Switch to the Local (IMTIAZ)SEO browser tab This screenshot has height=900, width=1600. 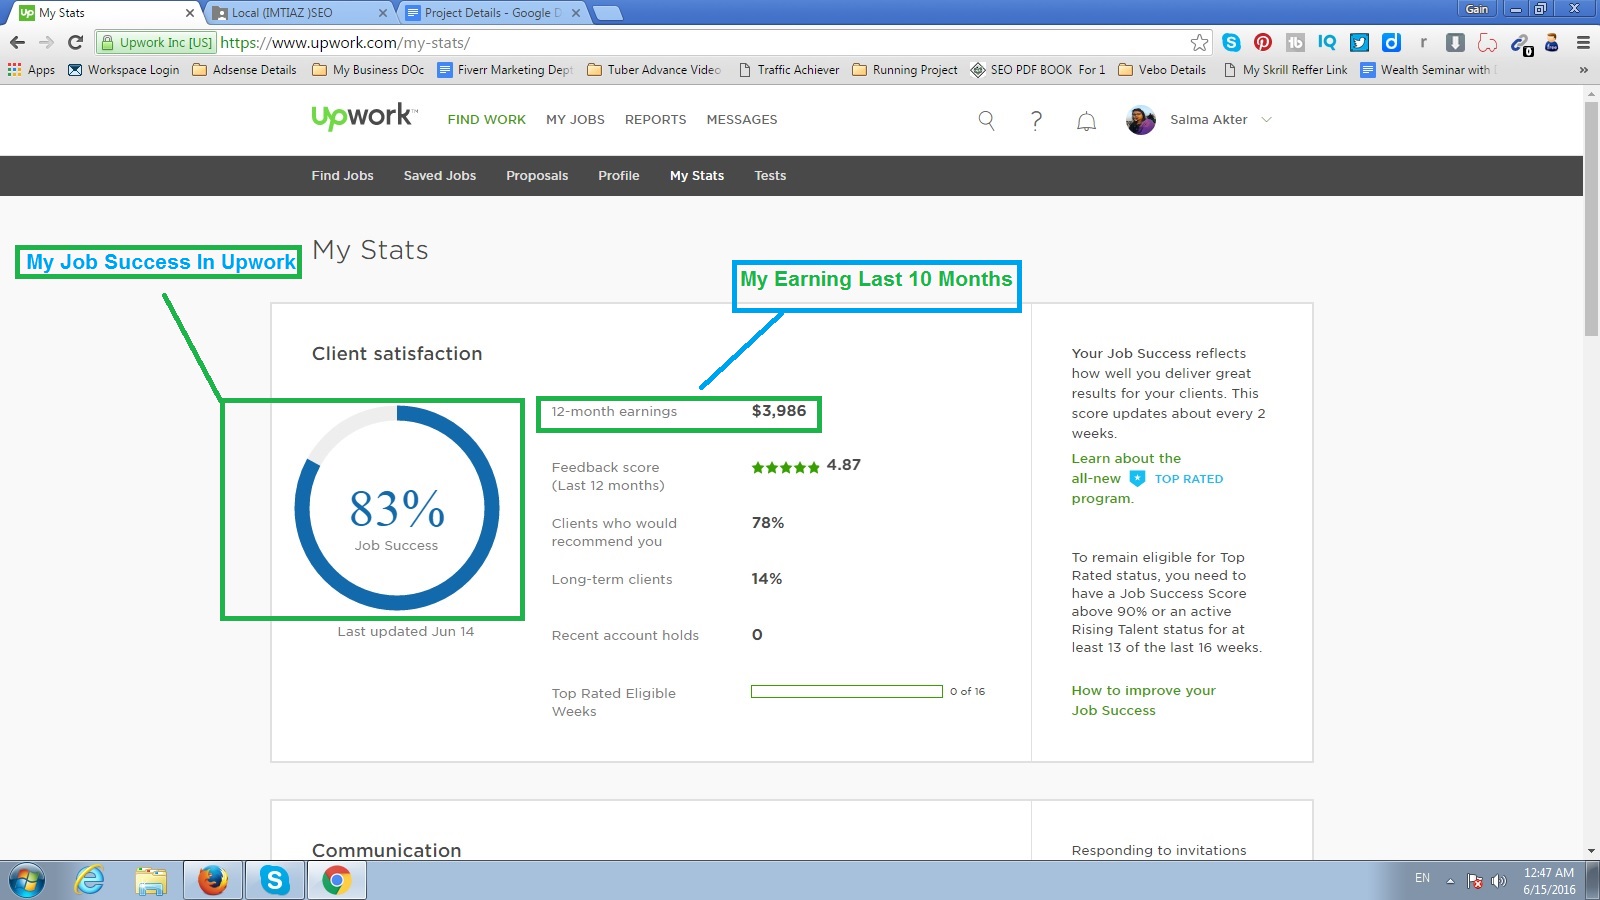pyautogui.click(x=298, y=13)
